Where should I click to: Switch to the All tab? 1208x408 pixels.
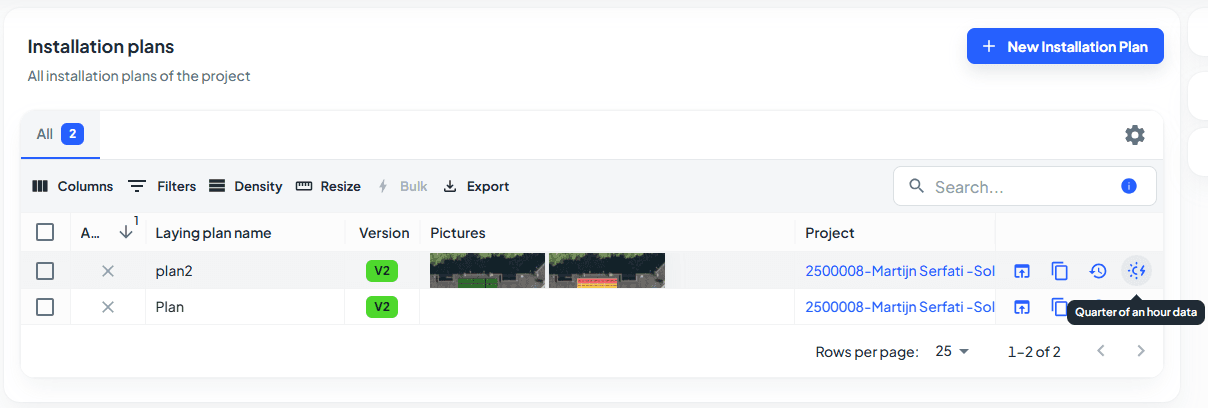click(59, 134)
